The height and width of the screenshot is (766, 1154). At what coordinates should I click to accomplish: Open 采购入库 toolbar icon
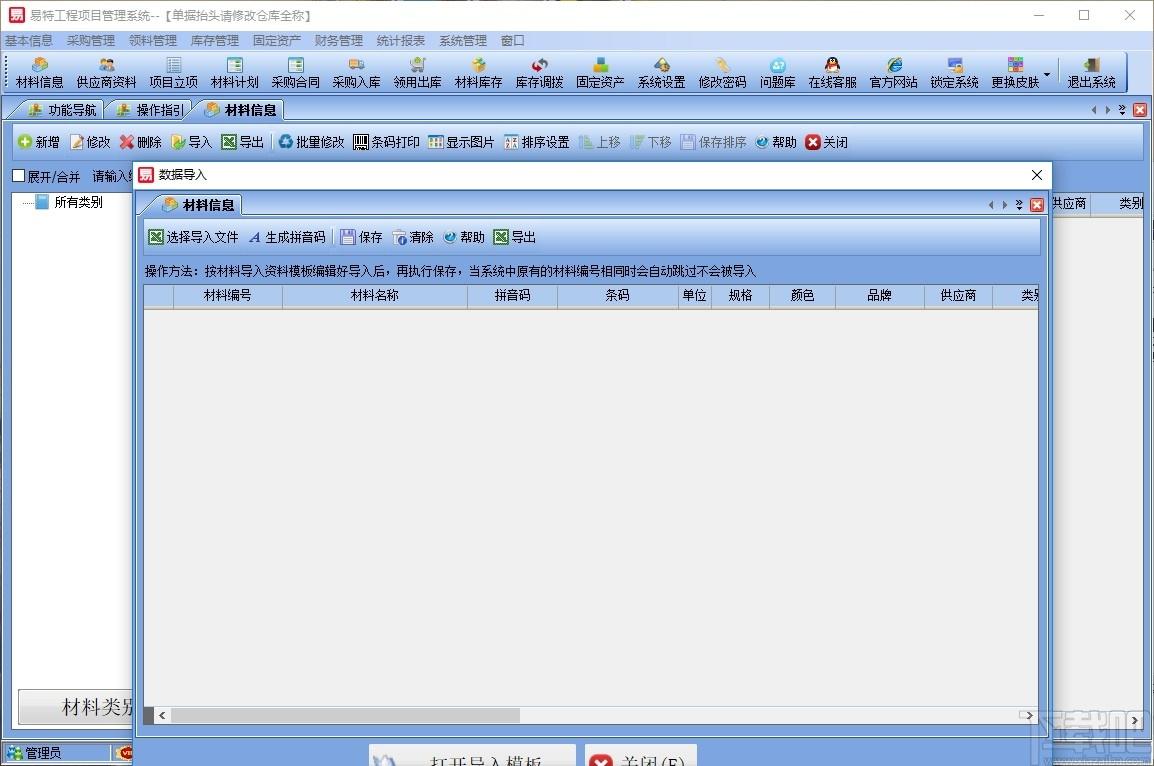356,73
